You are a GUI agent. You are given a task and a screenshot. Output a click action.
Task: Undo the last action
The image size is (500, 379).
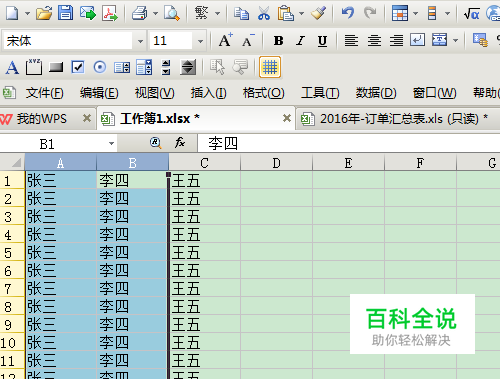[348, 13]
